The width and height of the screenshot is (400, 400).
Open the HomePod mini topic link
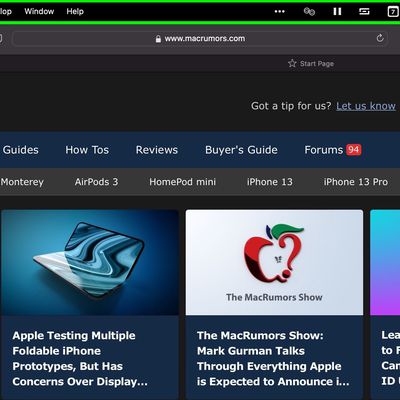(x=183, y=182)
